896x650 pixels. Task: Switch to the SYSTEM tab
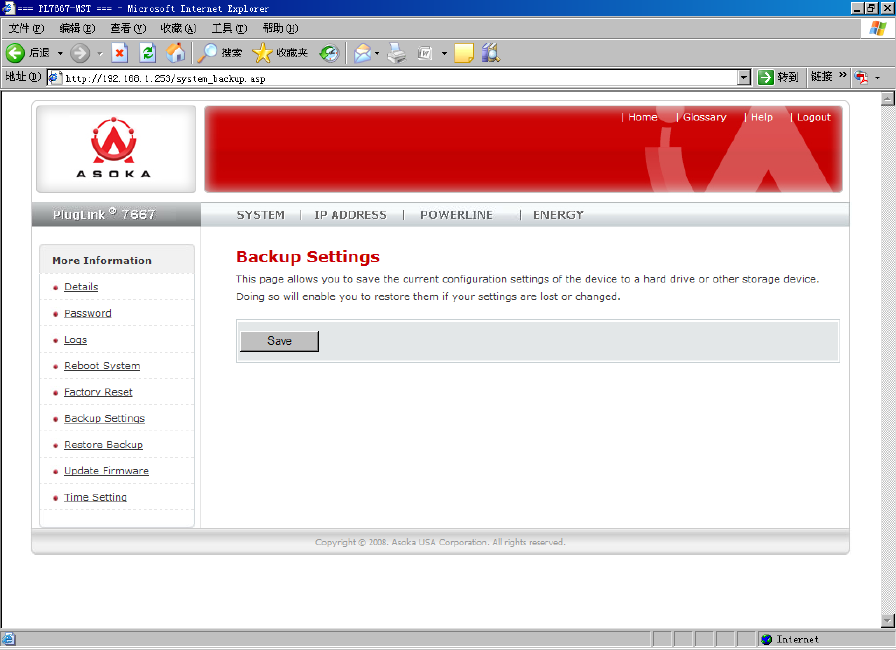(261, 215)
